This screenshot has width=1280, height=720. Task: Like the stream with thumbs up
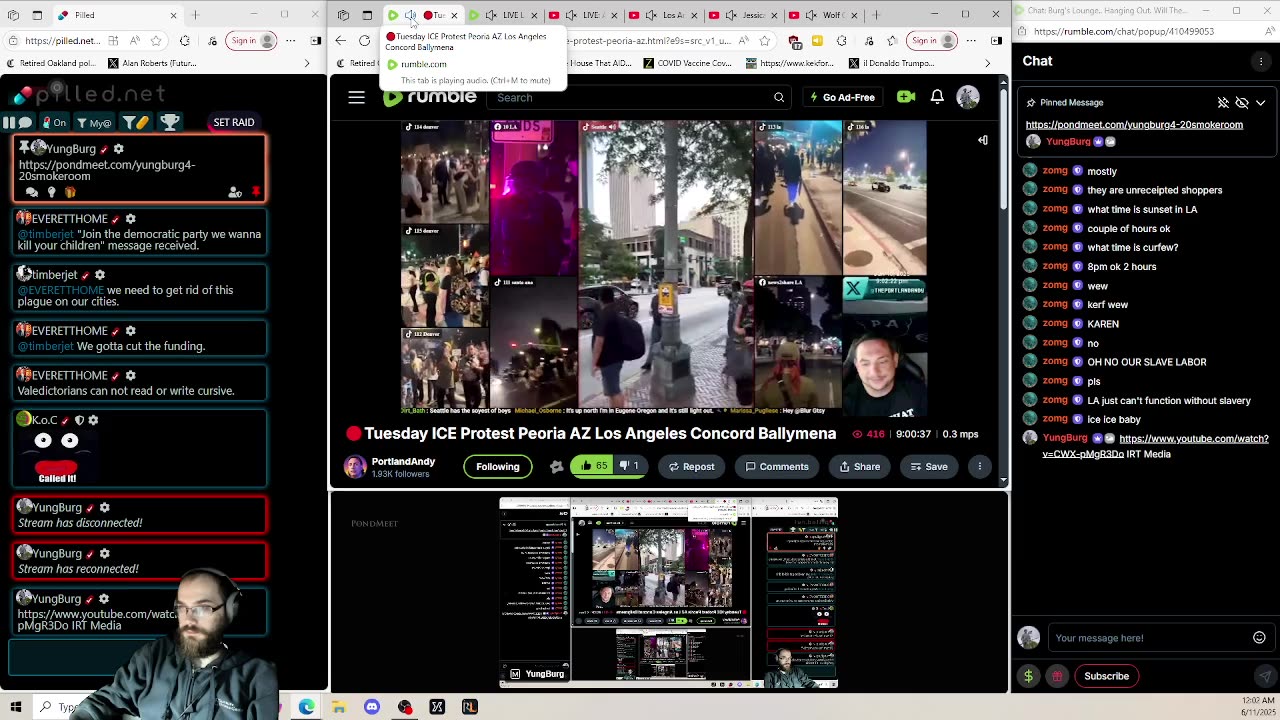coord(593,466)
